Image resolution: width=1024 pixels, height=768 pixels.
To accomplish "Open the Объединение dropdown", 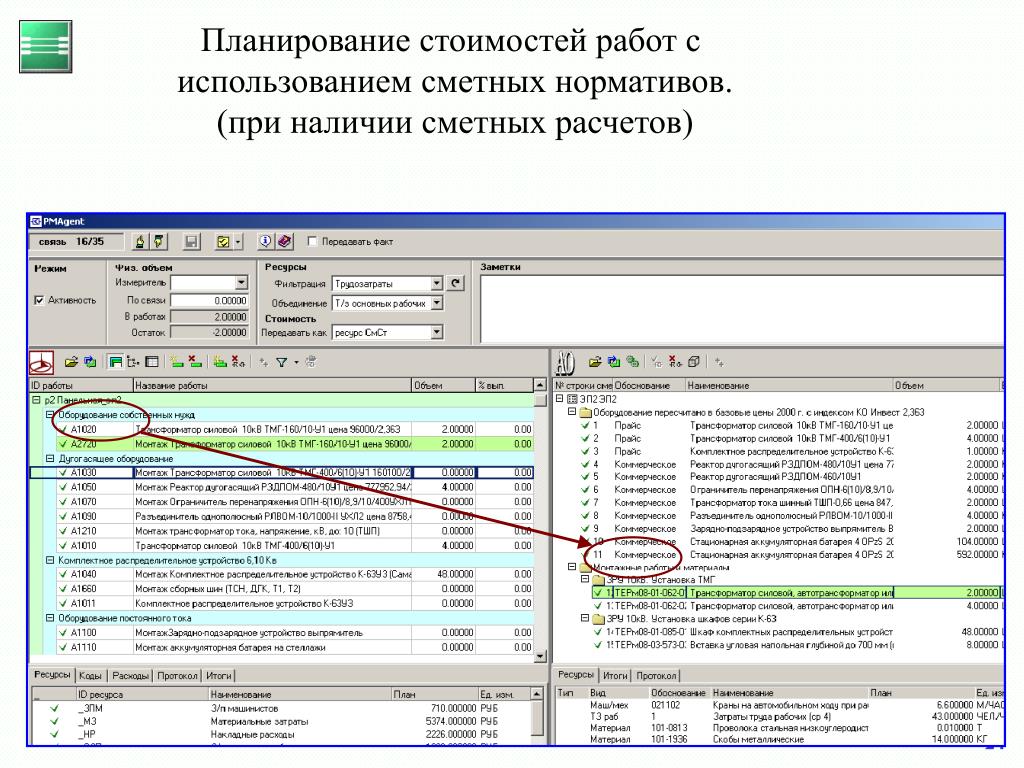I will point(436,303).
